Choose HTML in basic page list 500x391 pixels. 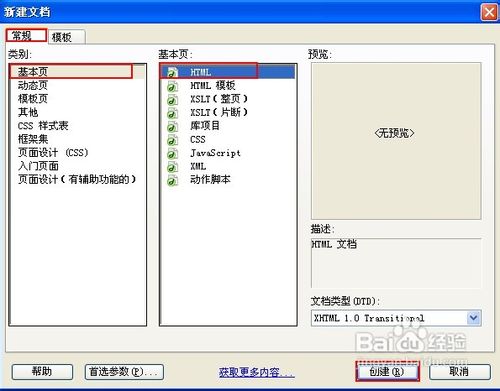coord(228,72)
